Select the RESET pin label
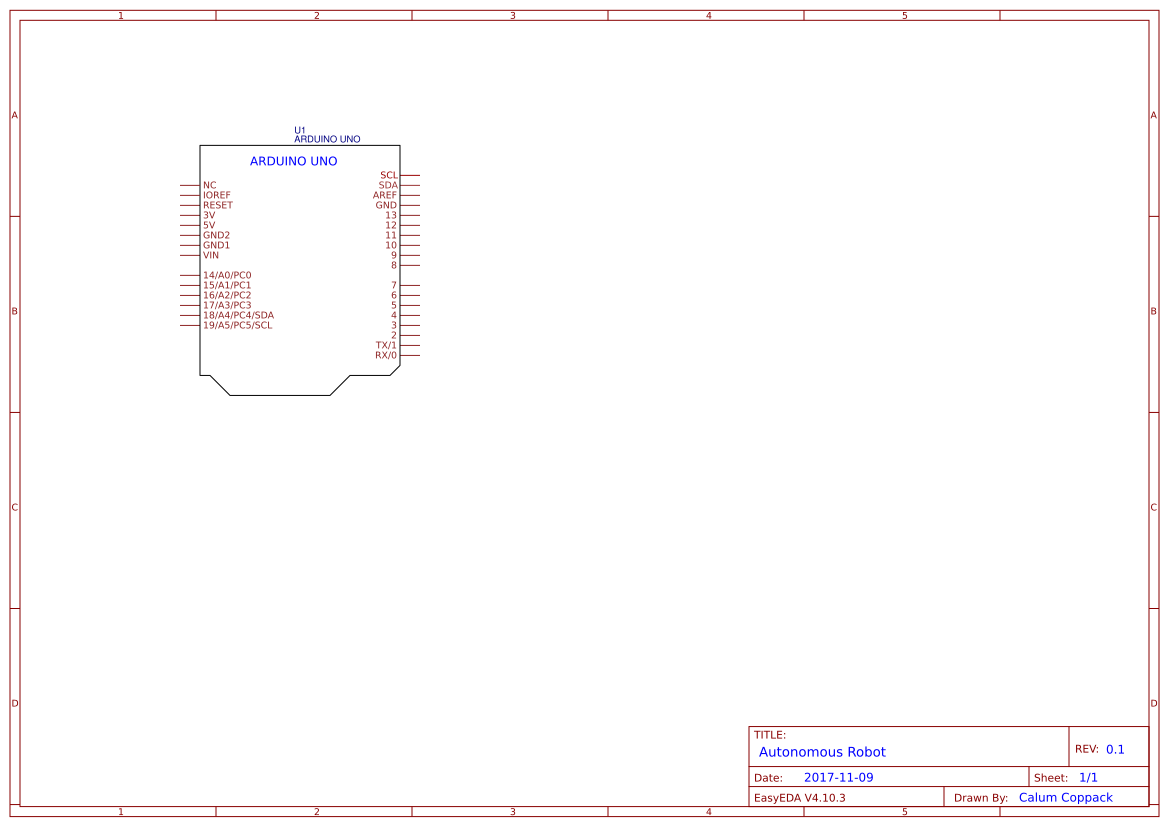This screenshot has height=827, width=1169. coord(217,204)
